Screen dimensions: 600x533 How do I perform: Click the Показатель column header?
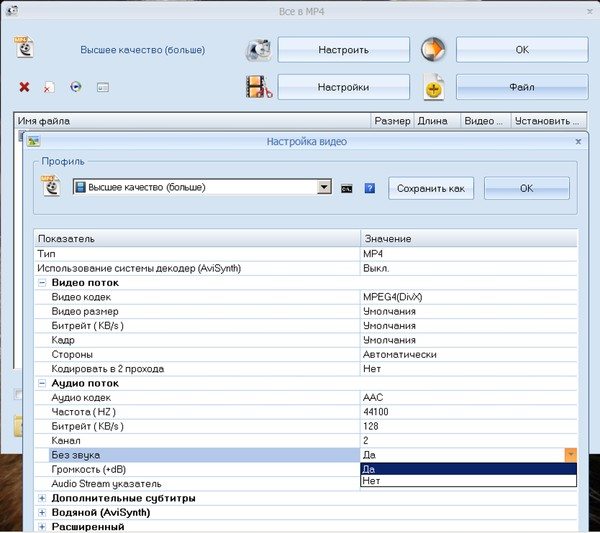pos(197,239)
